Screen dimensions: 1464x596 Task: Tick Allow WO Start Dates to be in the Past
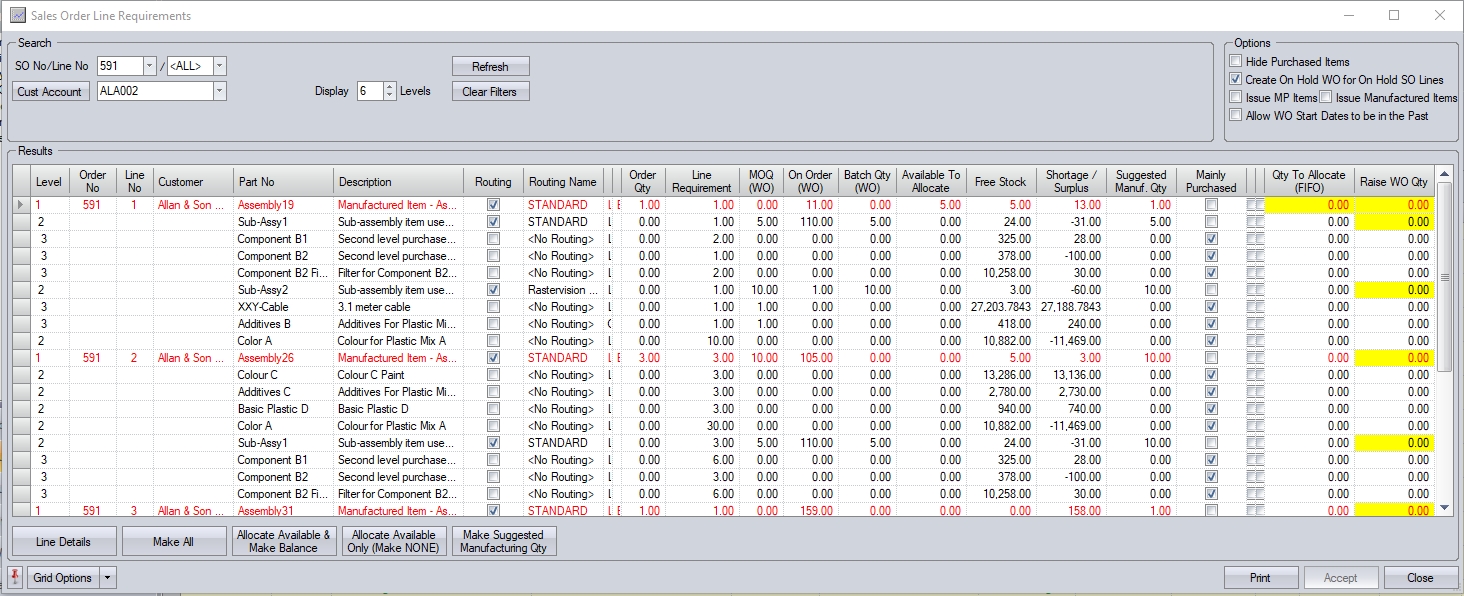(1236, 116)
